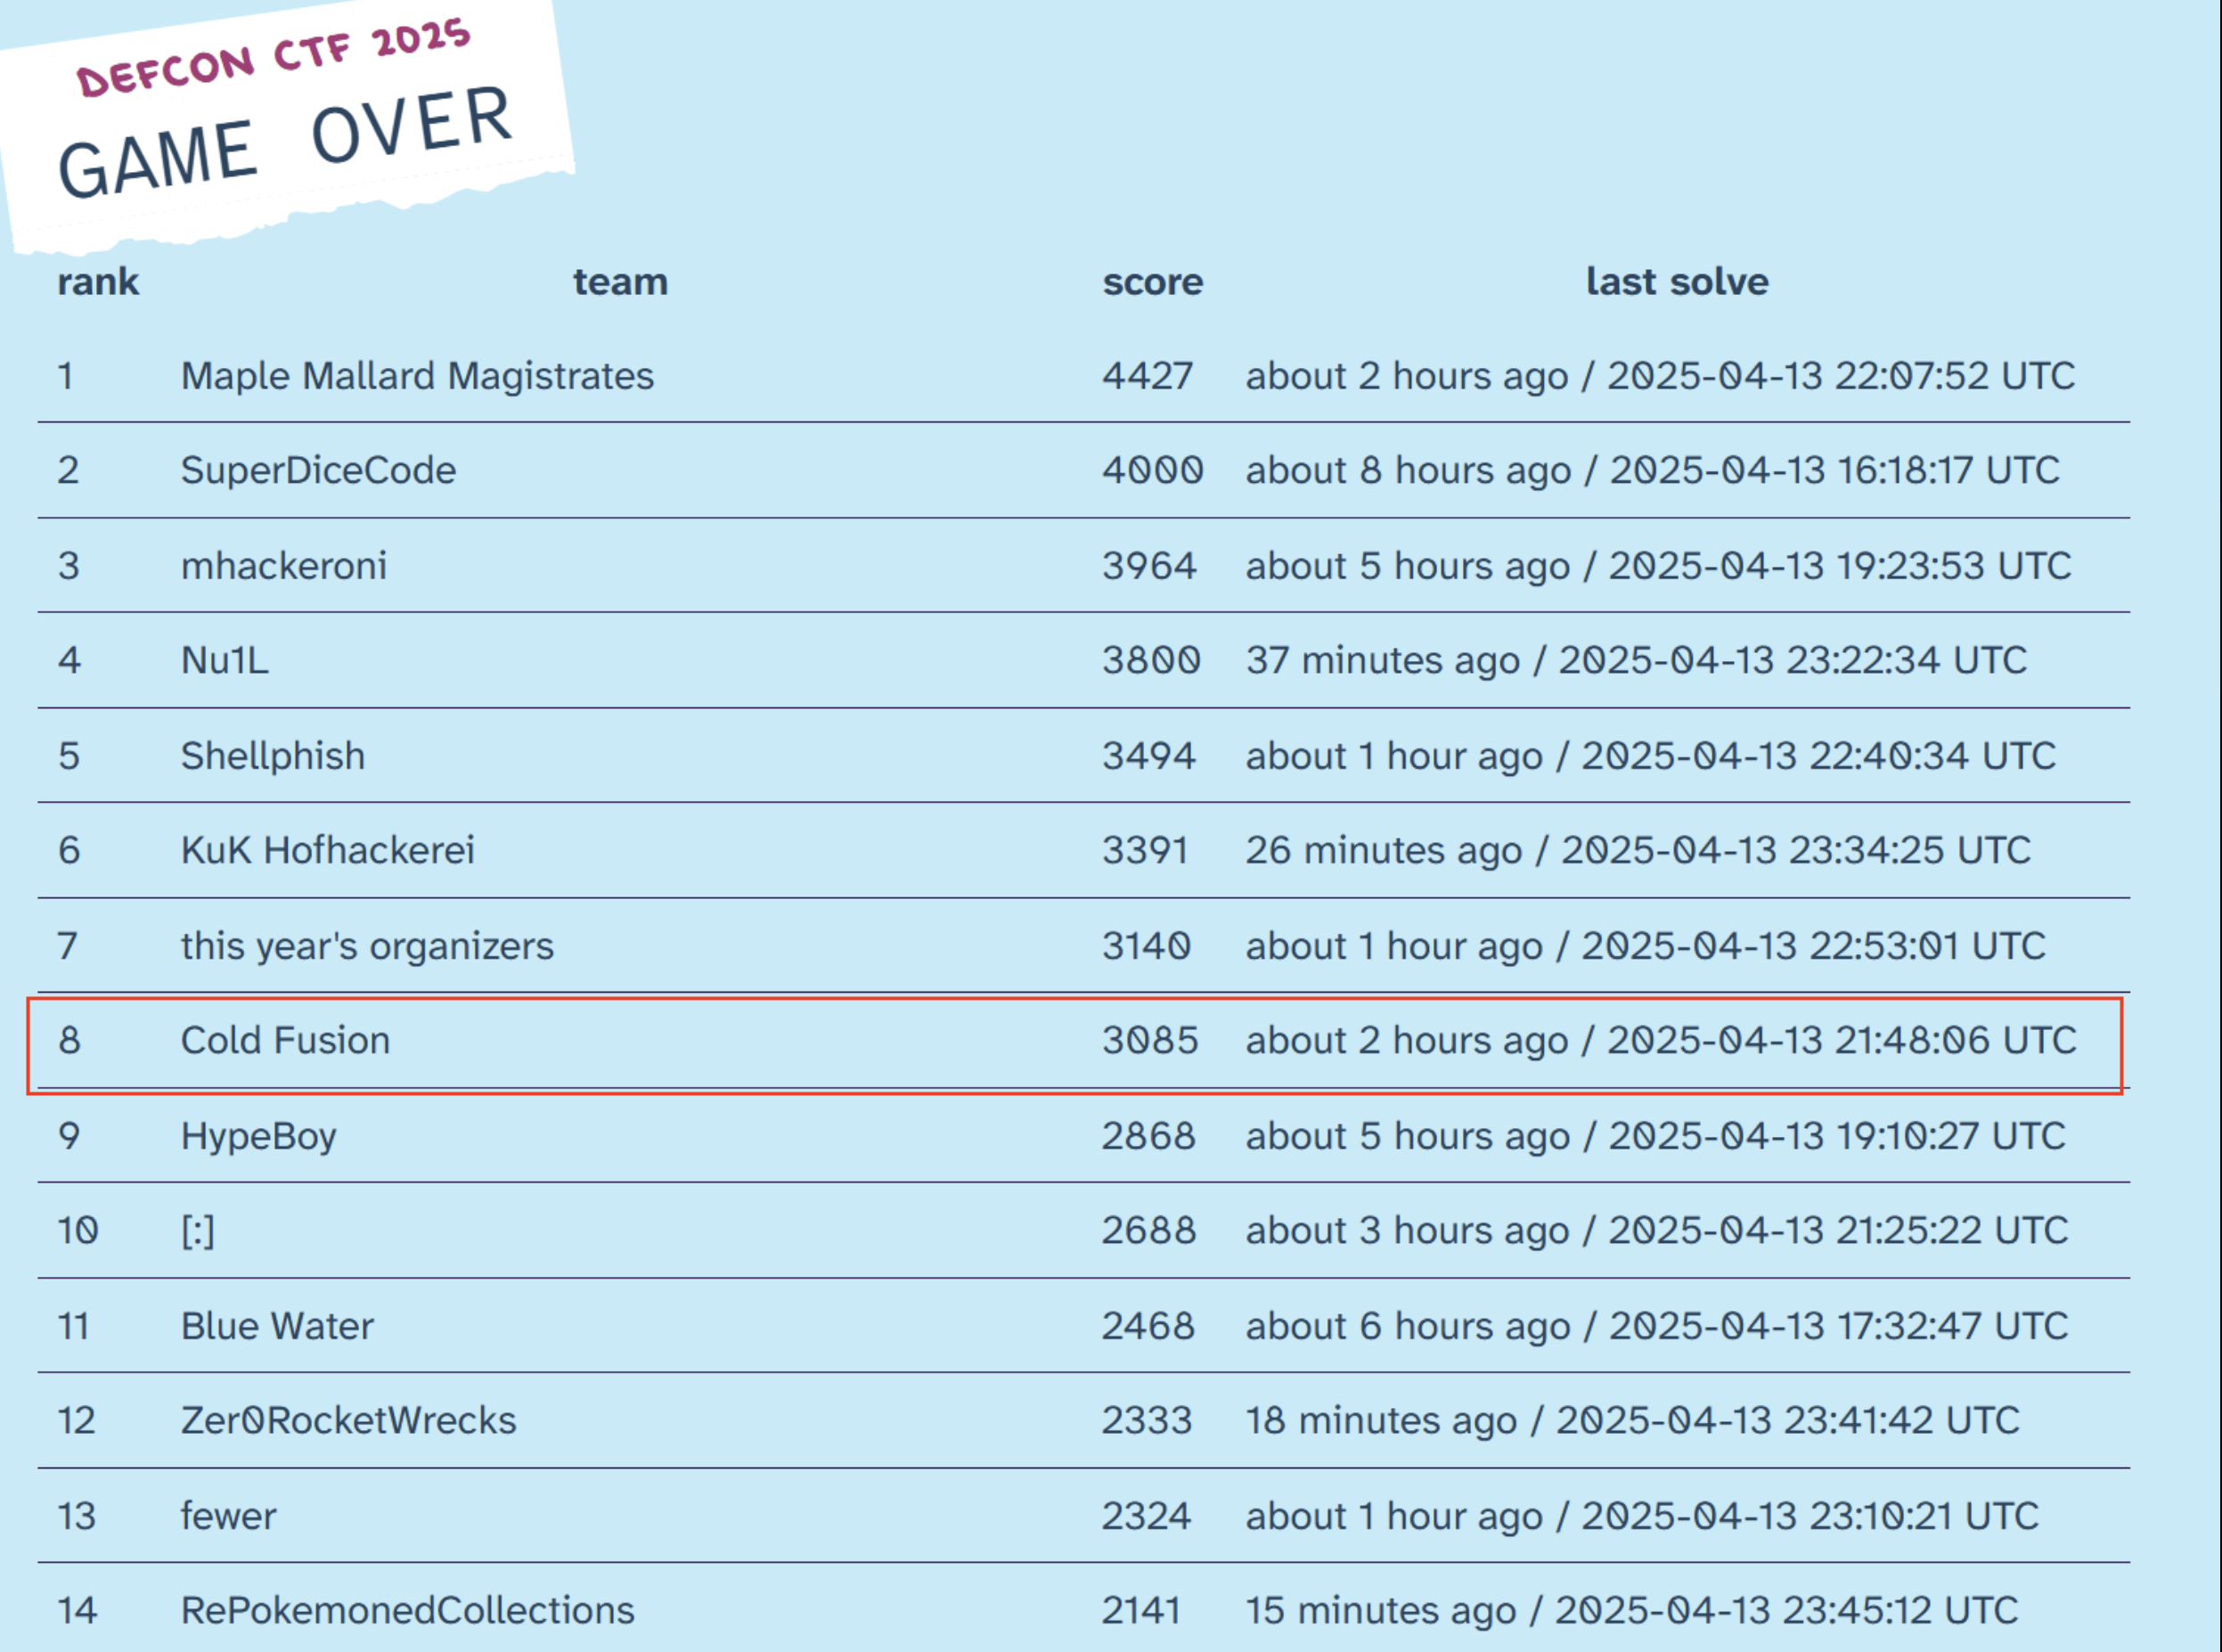This screenshot has width=2222, height=1652.
Task: Click the score value 4000
Action: (1153, 470)
